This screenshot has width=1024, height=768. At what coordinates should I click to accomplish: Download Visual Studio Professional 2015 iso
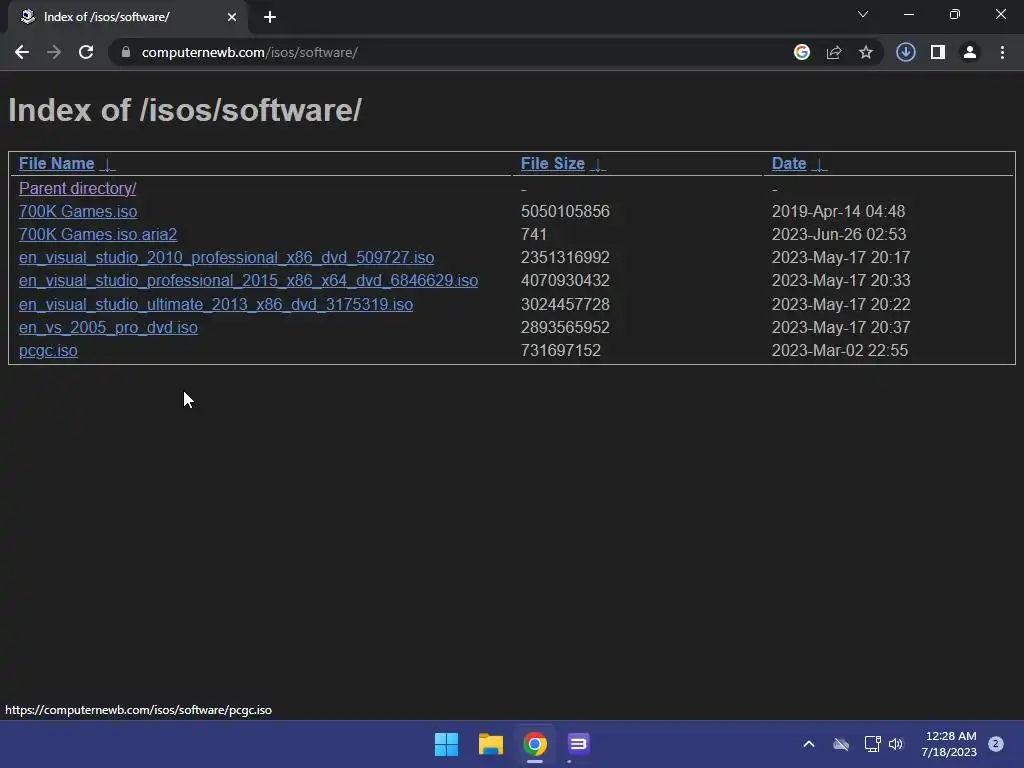point(248,281)
